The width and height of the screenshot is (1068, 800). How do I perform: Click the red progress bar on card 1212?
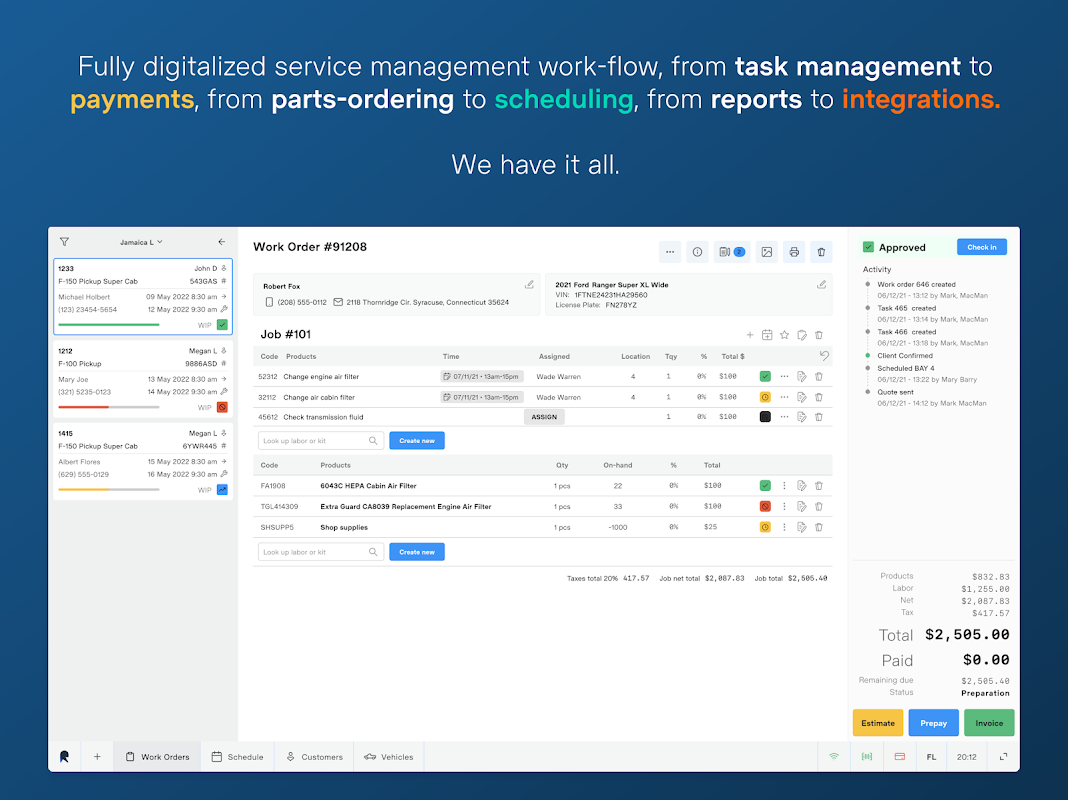tap(109, 407)
